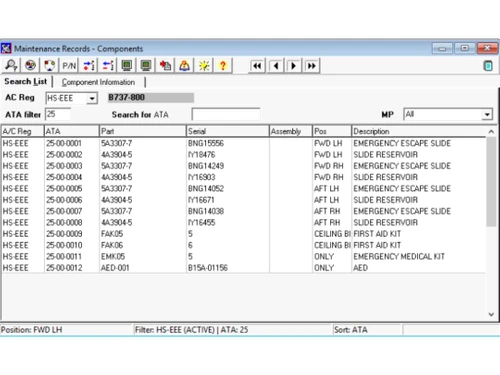Open help with the question mark icon

point(223,65)
